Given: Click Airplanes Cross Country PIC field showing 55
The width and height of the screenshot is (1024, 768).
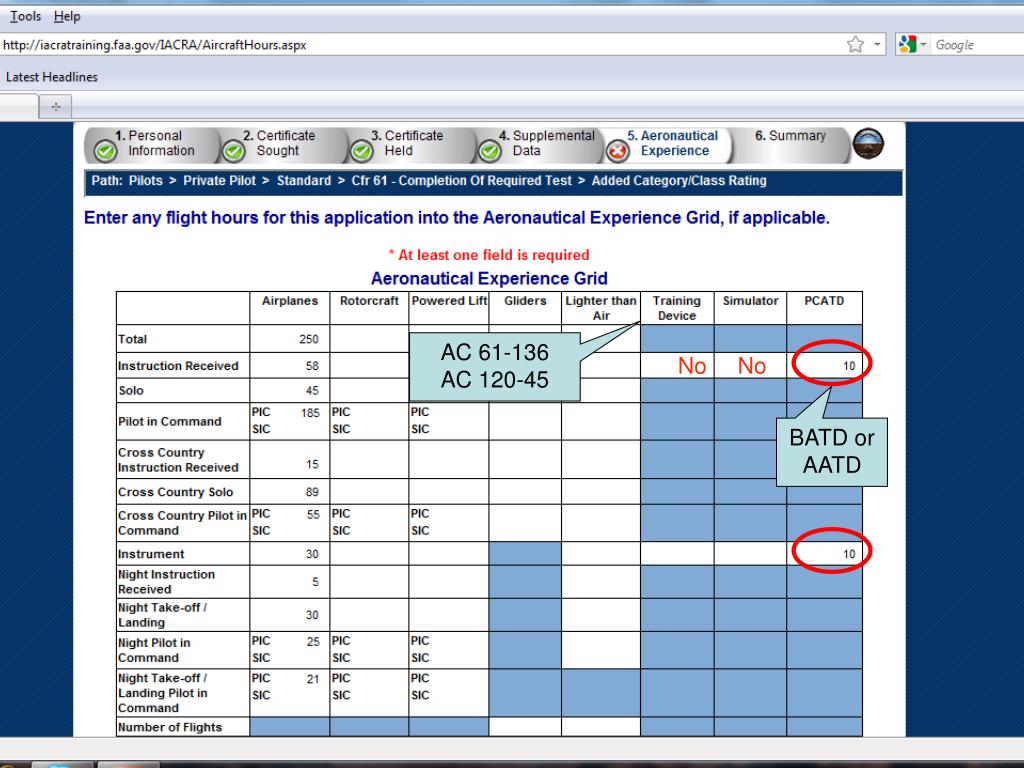Looking at the screenshot, I should point(298,515).
